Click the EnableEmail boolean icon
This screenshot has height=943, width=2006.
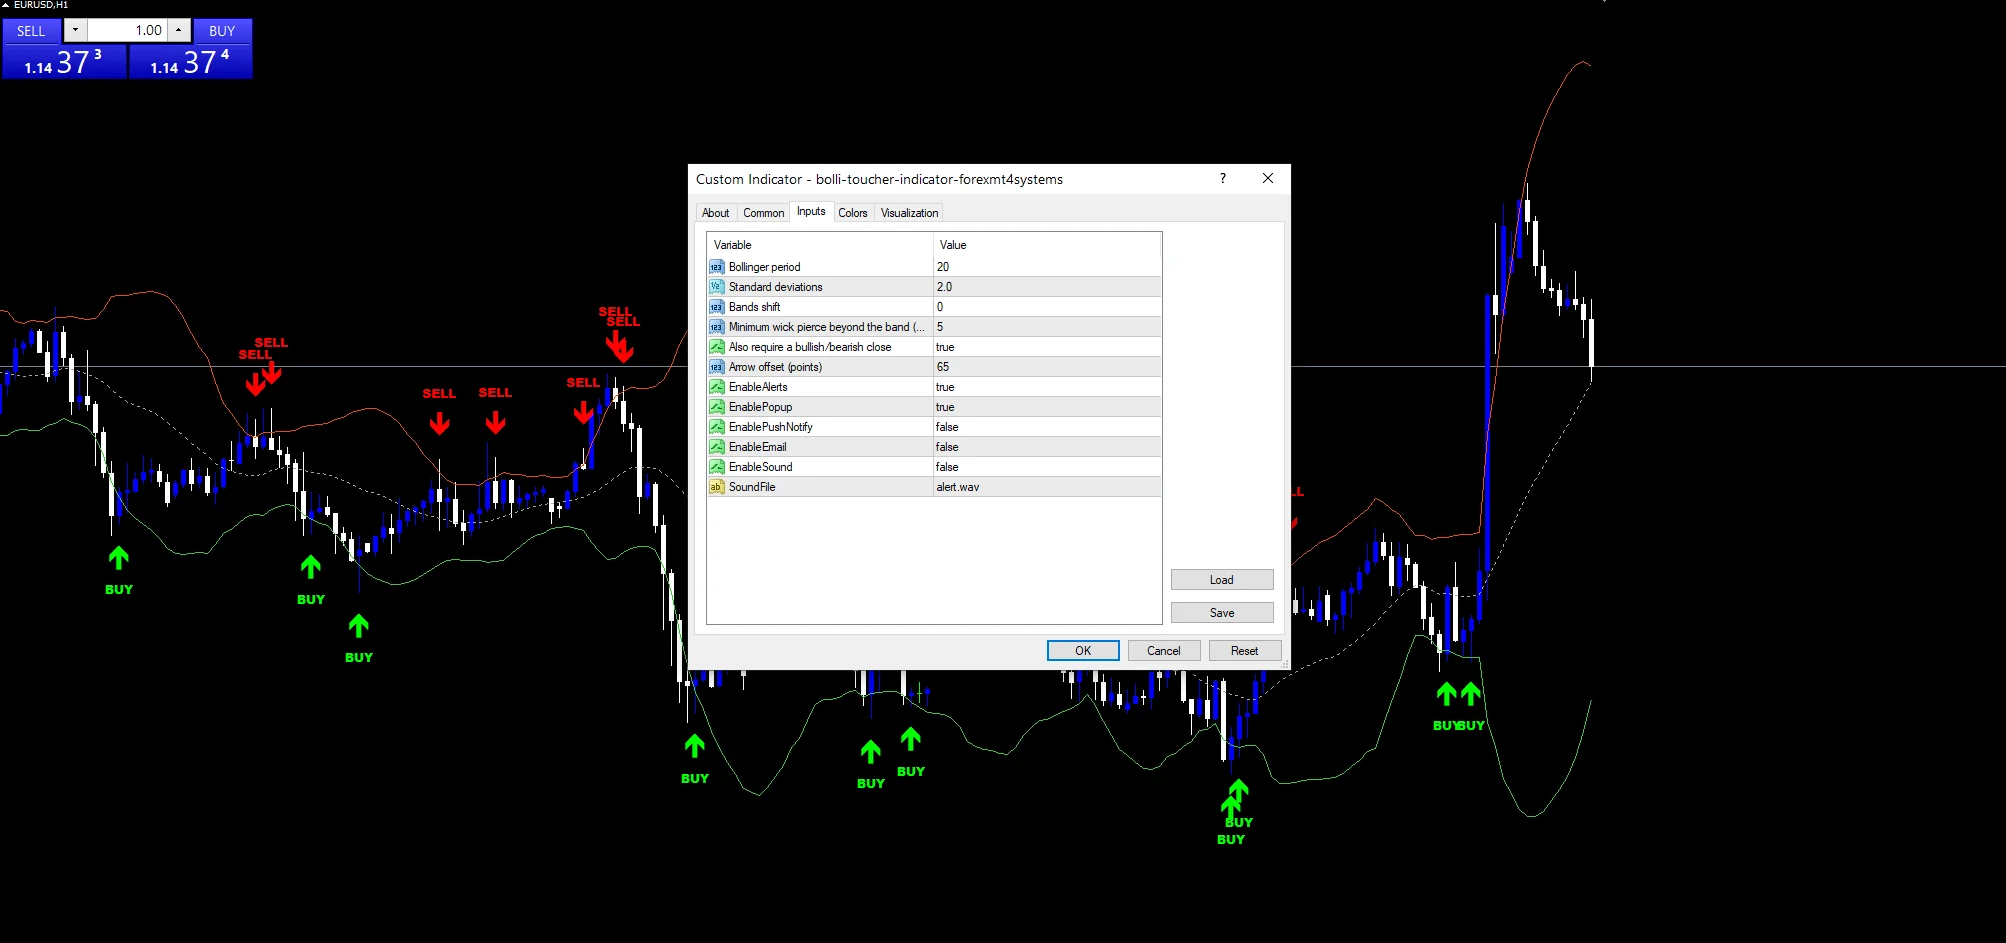[716, 447]
